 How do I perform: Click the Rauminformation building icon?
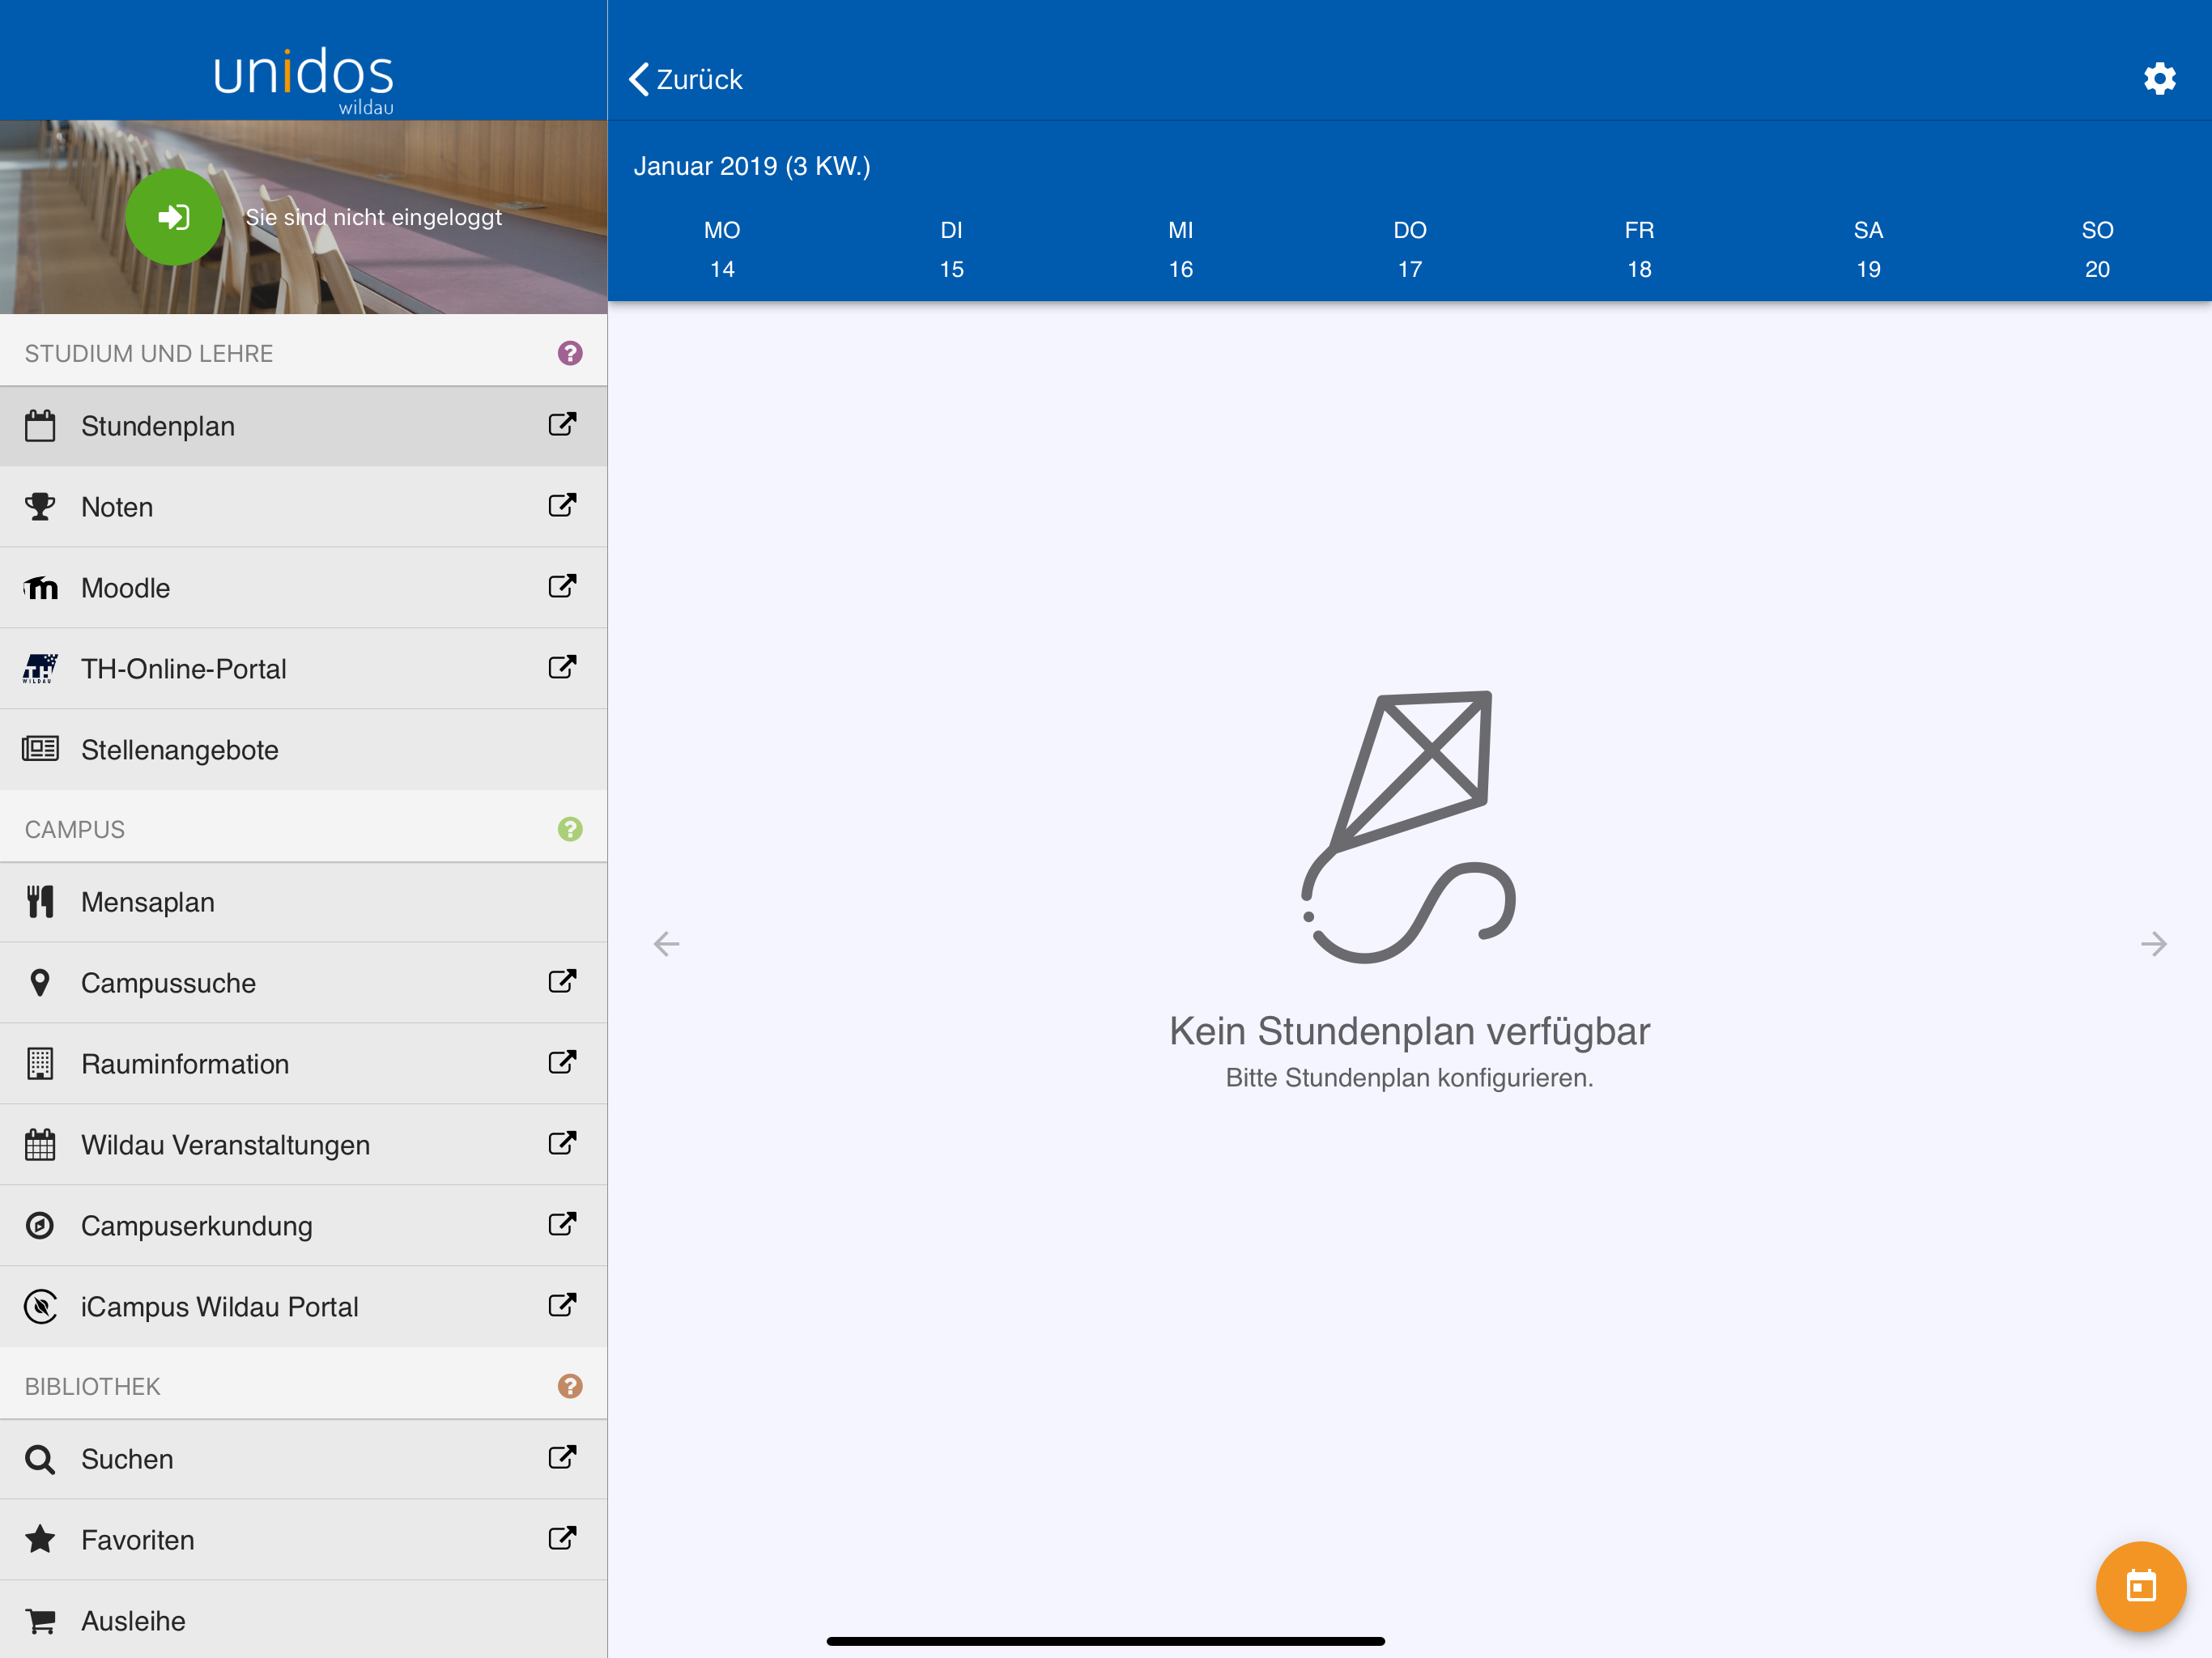point(40,1064)
